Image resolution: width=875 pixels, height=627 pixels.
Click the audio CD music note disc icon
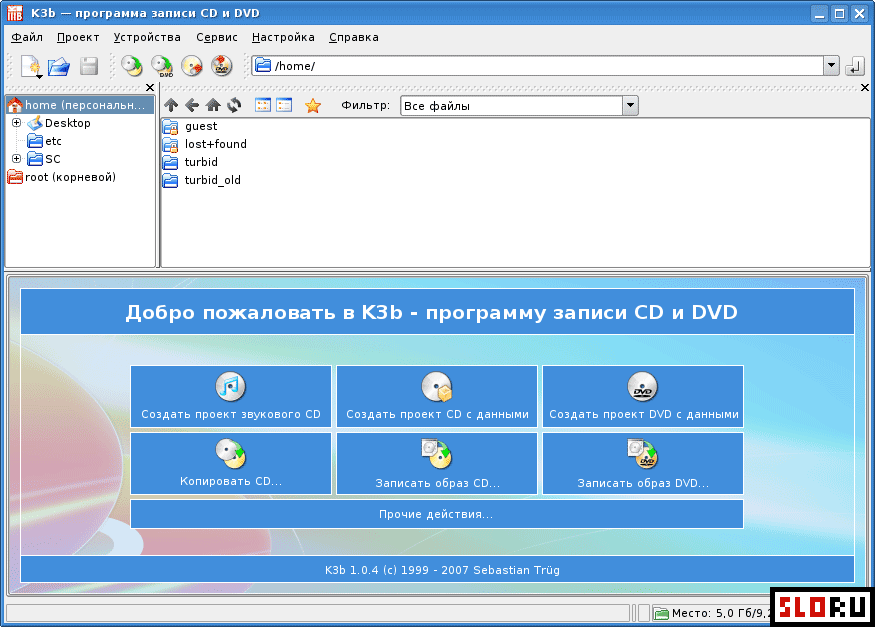(230, 386)
